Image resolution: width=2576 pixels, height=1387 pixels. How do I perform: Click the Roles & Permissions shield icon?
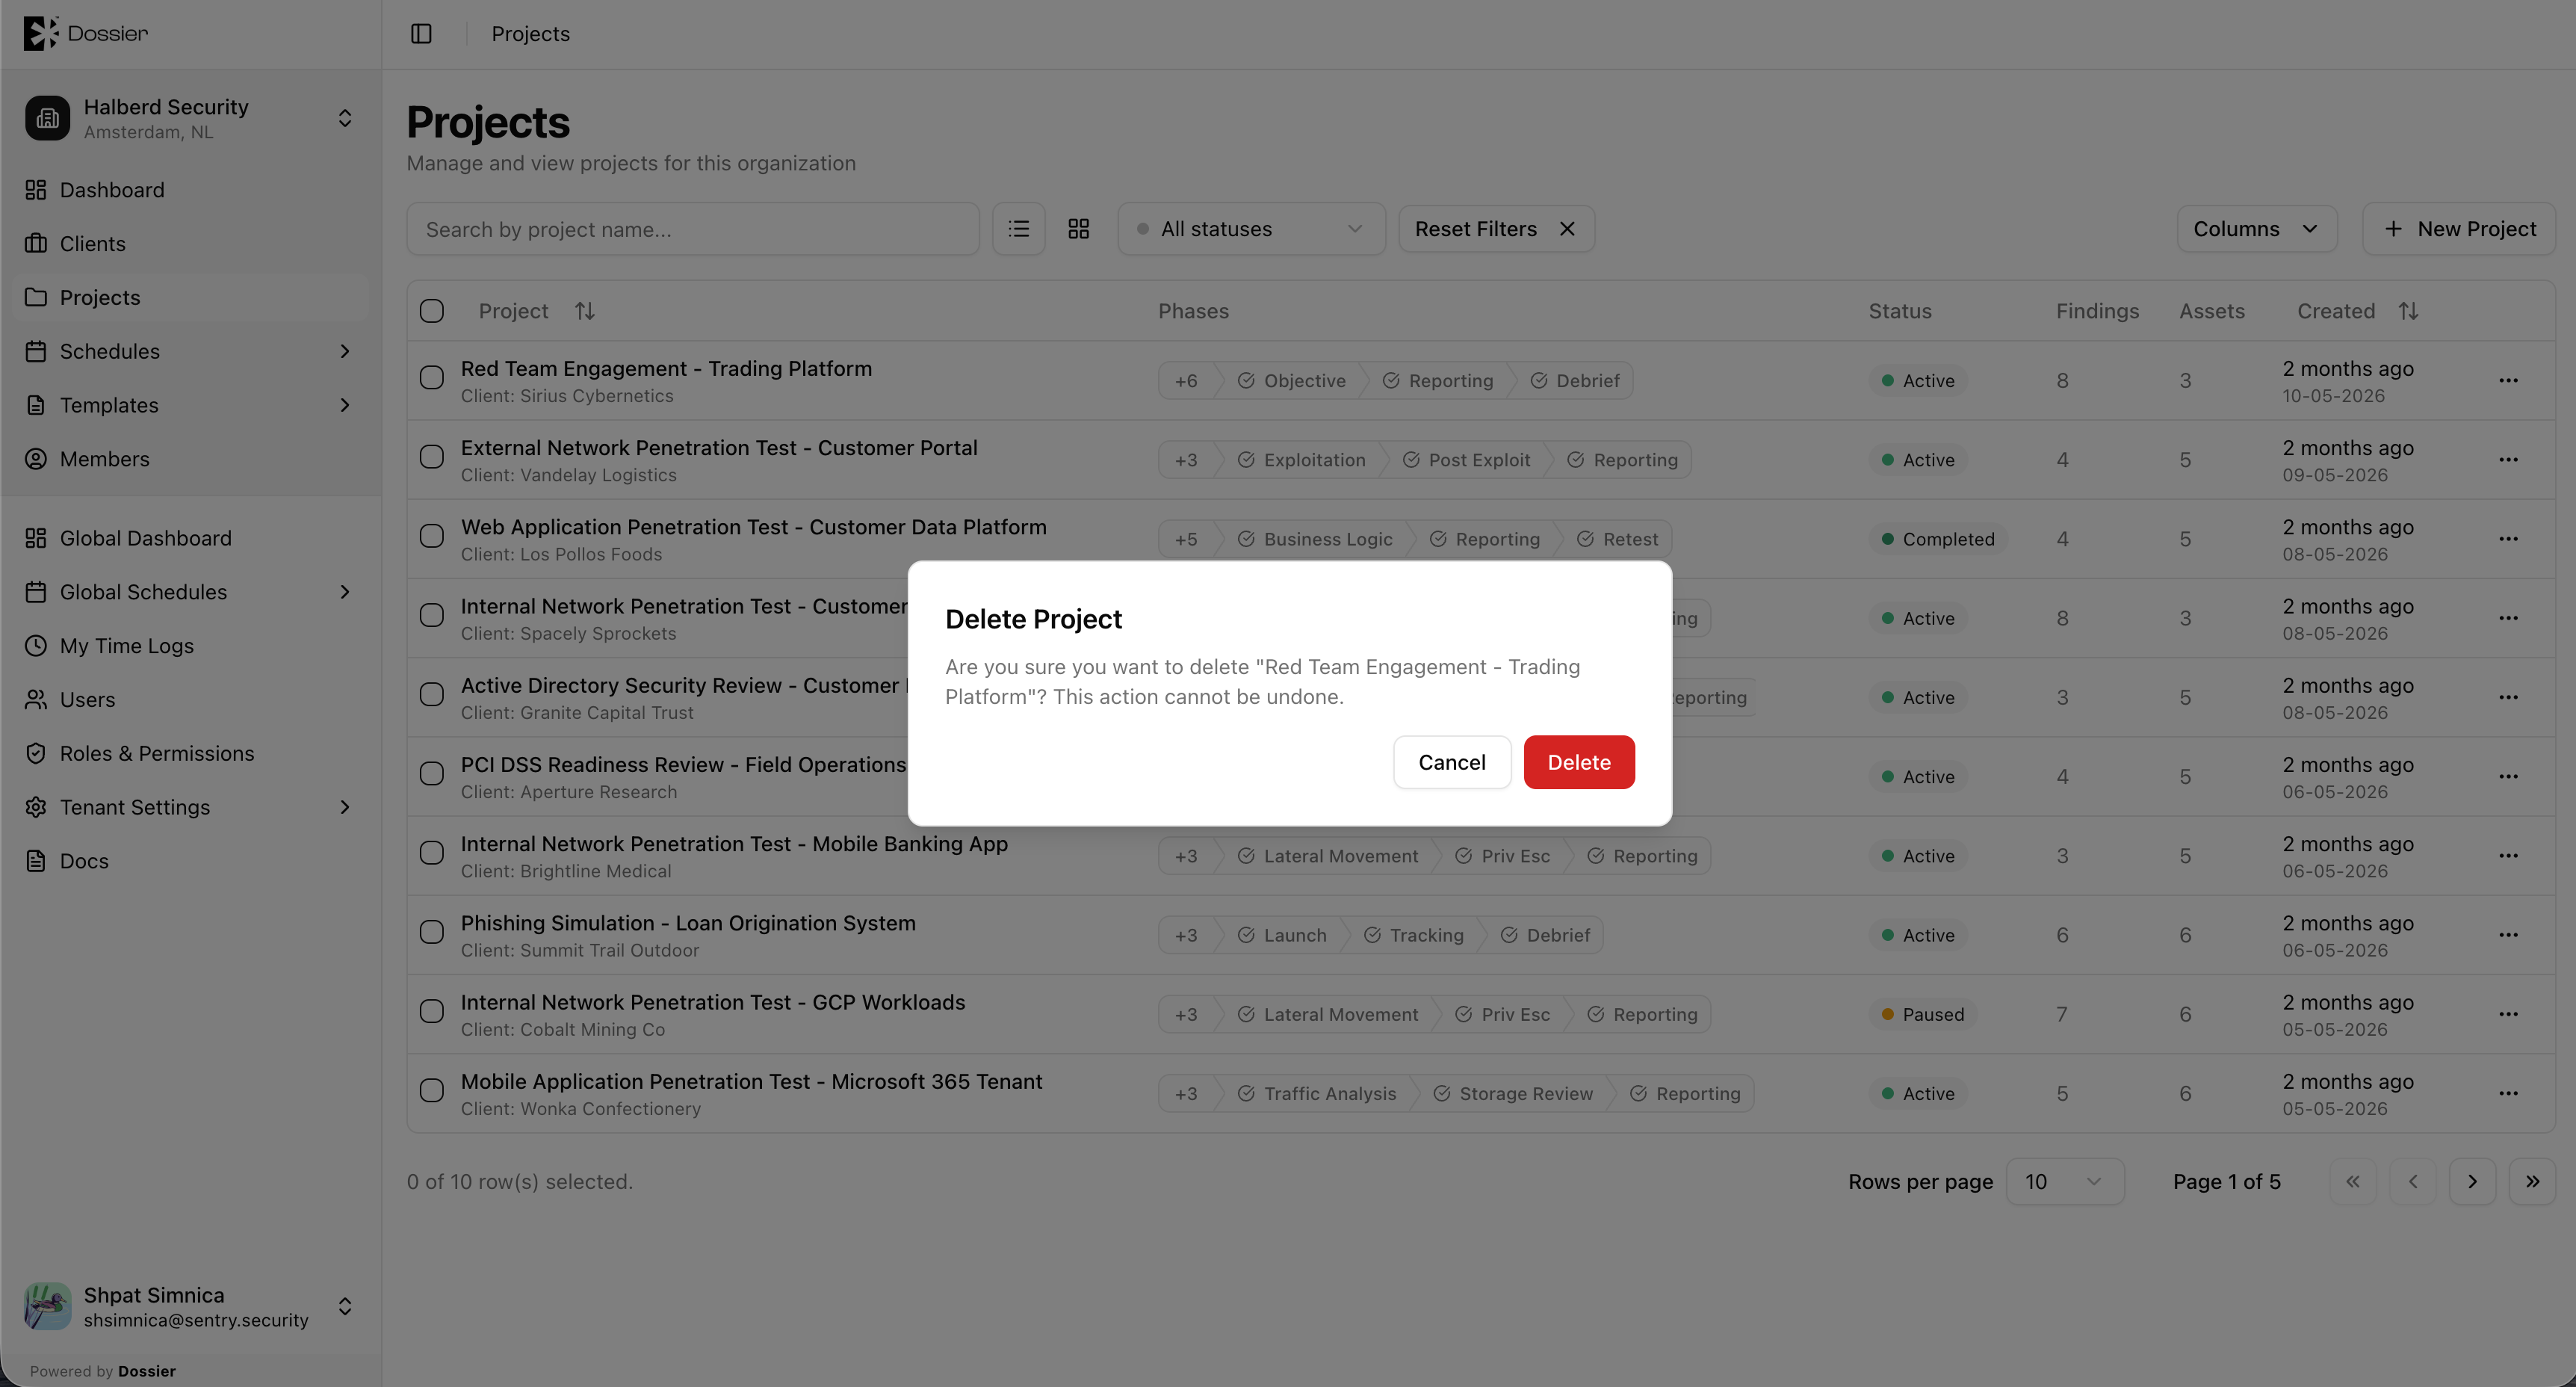pyautogui.click(x=36, y=754)
